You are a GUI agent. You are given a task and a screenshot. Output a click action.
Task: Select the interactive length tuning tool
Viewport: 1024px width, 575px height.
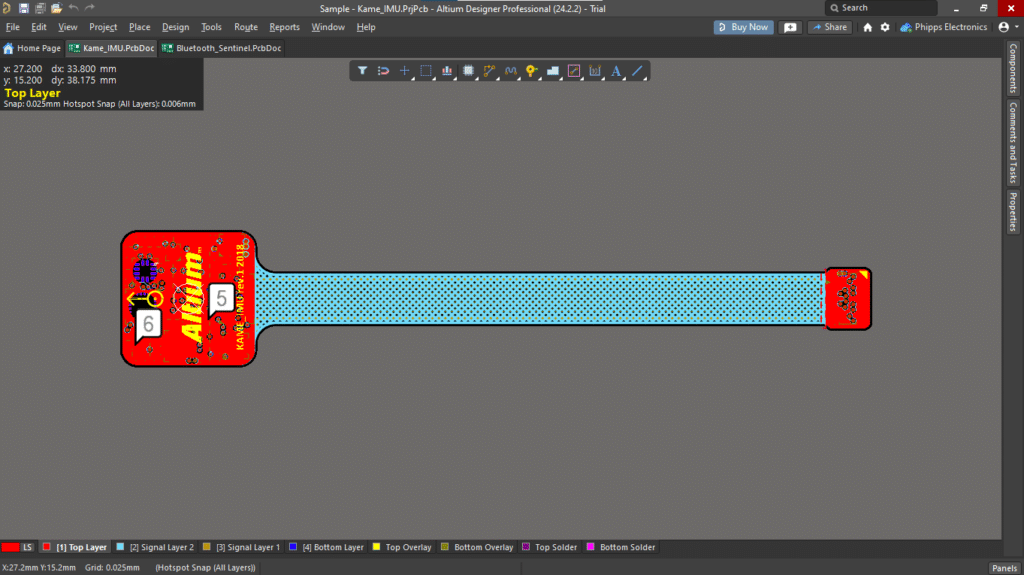click(510, 71)
